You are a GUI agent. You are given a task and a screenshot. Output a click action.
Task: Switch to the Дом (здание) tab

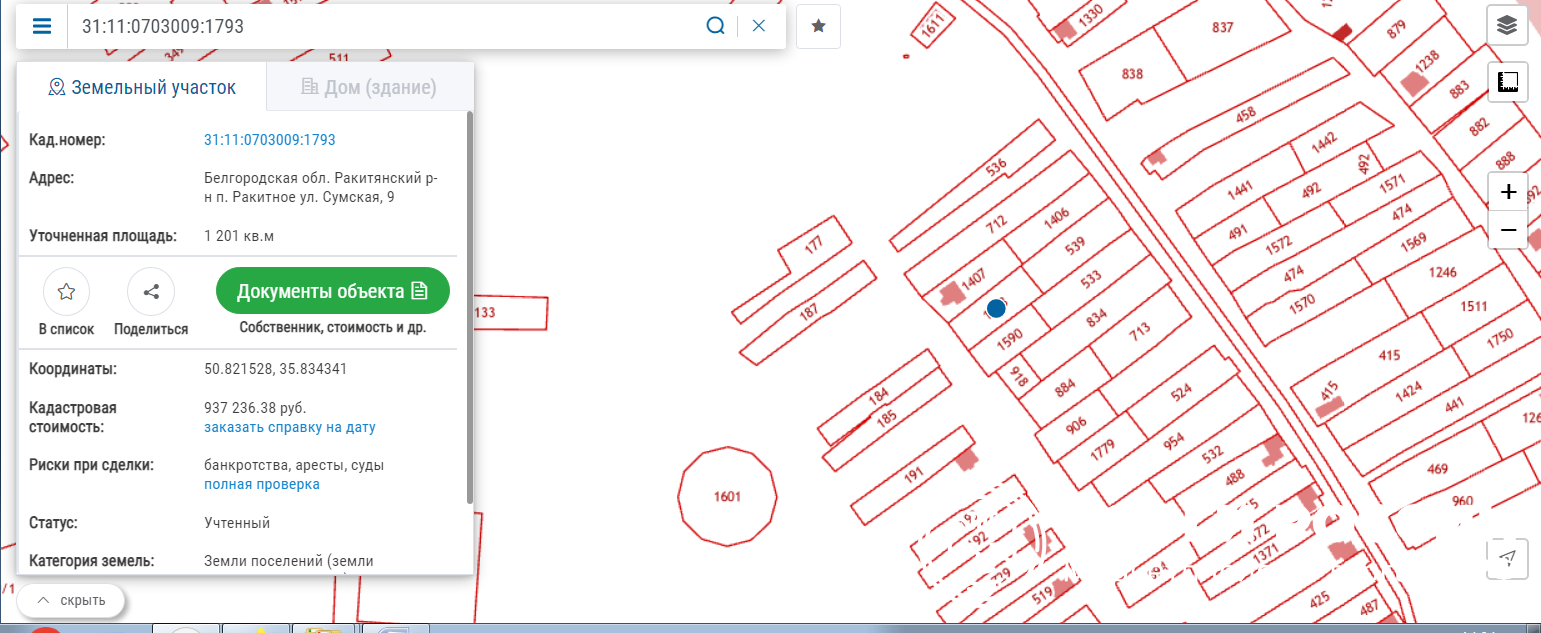[x=369, y=88]
